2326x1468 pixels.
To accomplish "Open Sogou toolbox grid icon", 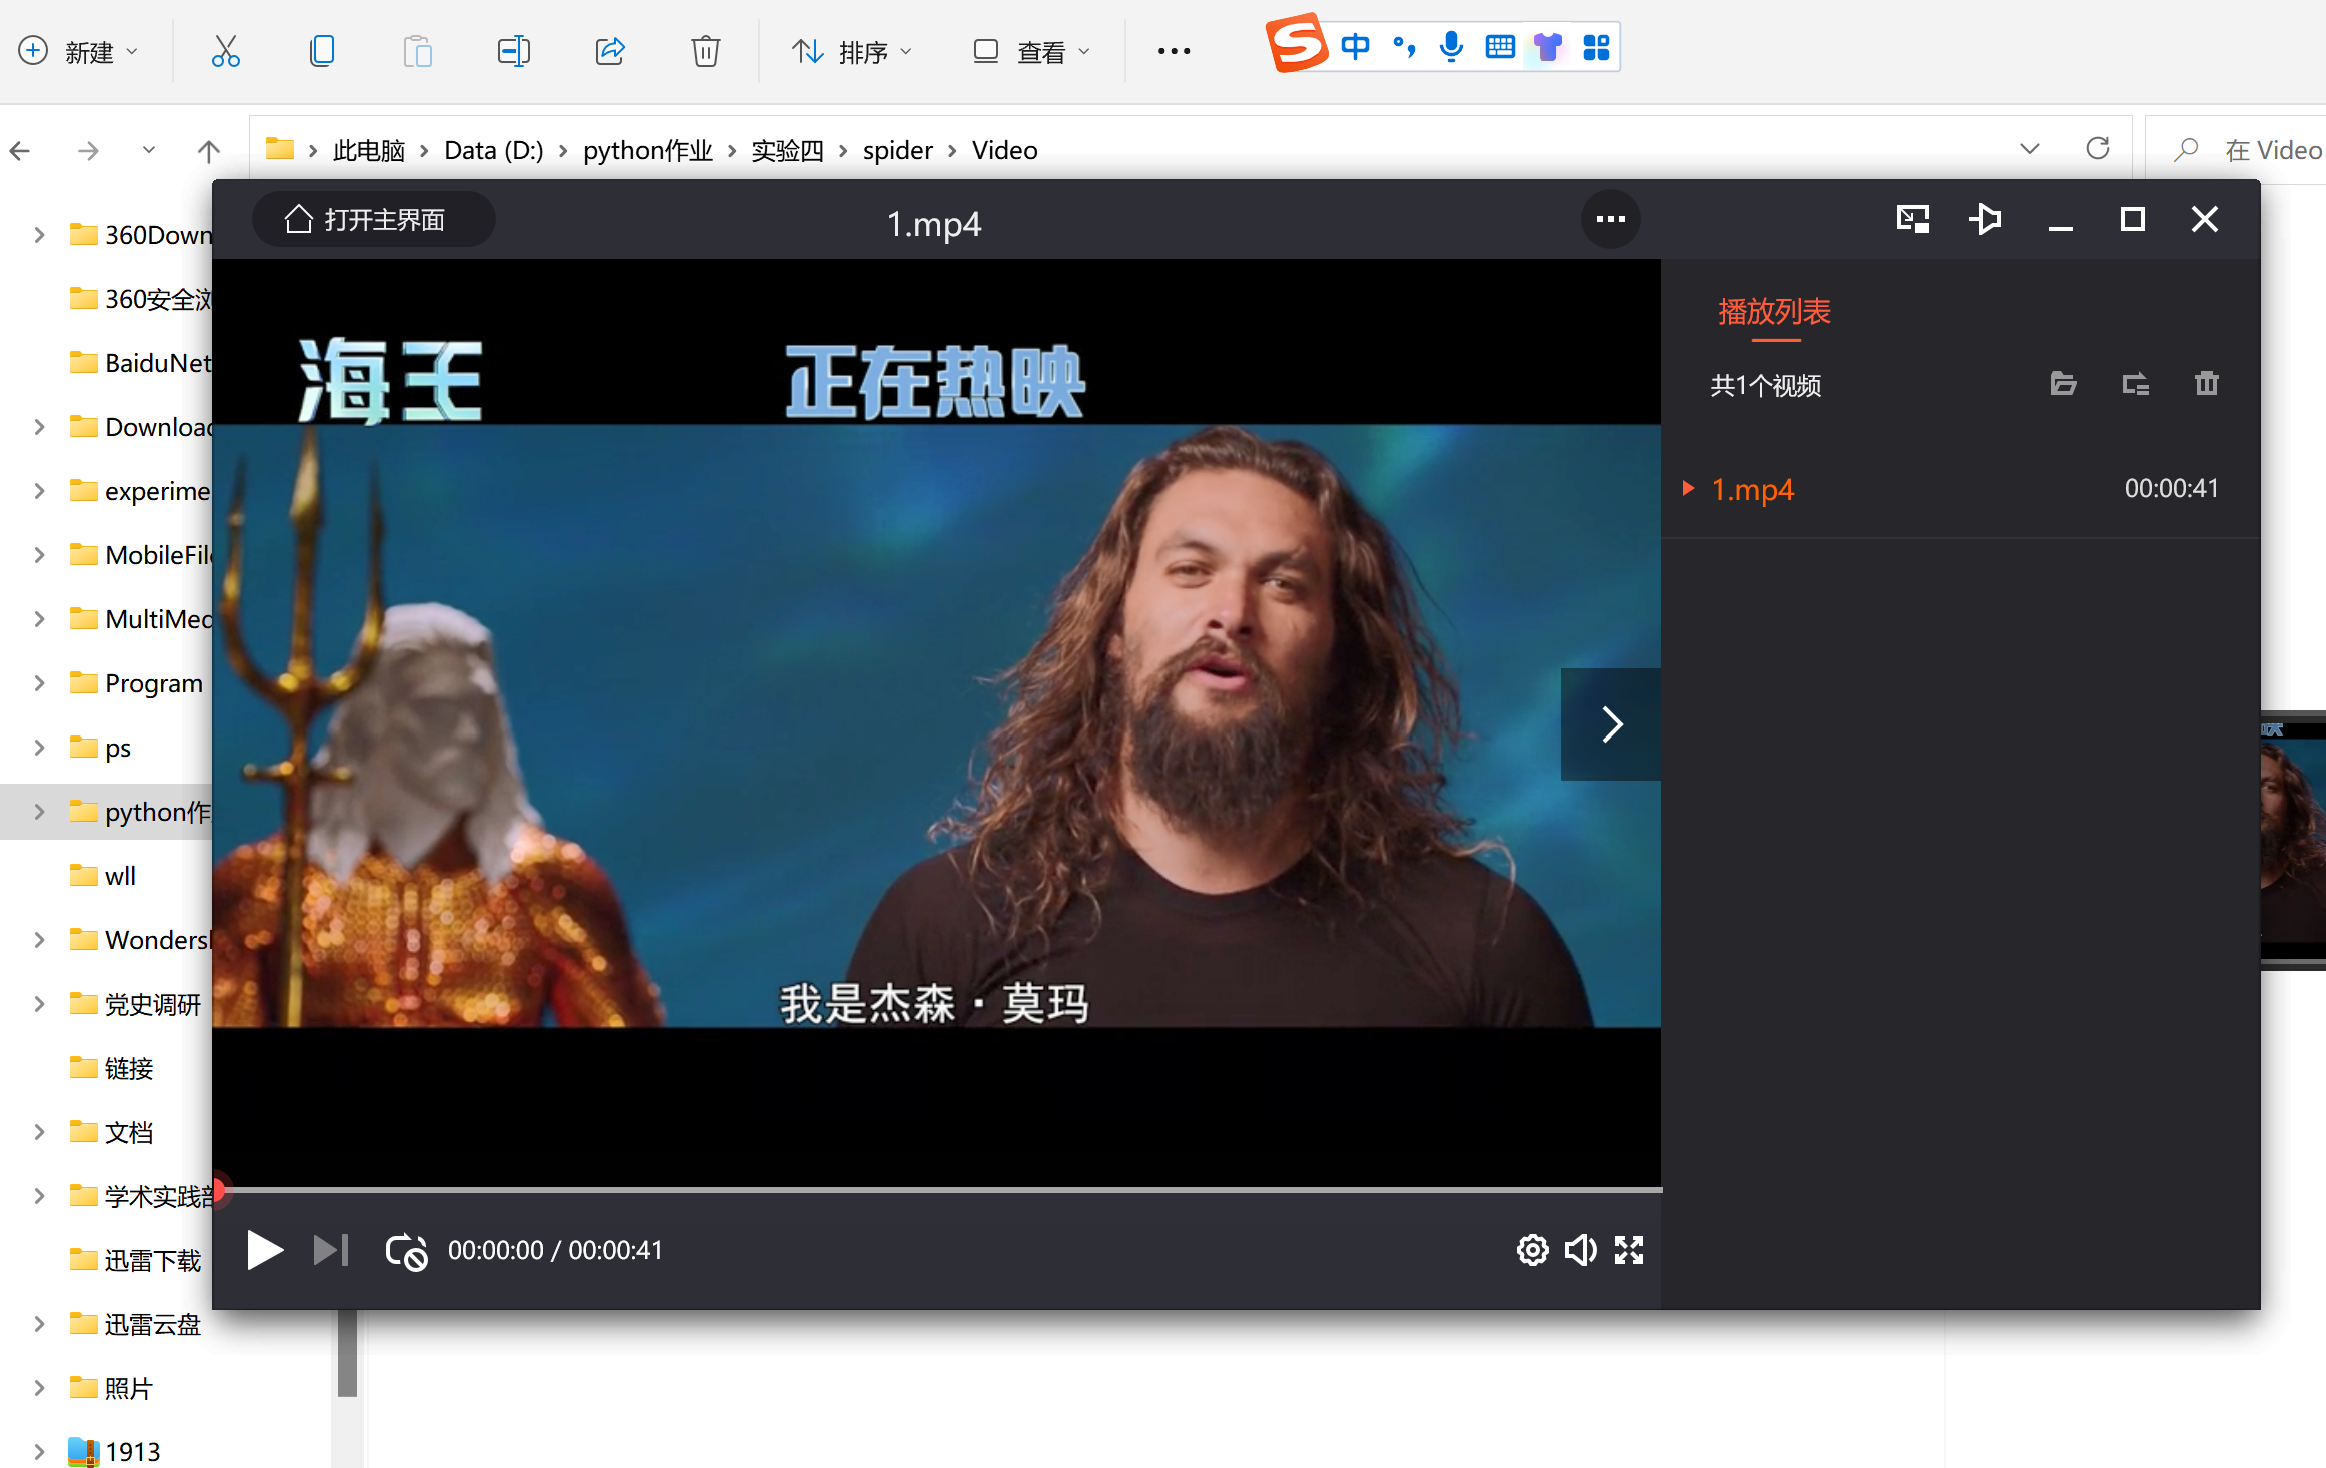I will click(x=1596, y=46).
